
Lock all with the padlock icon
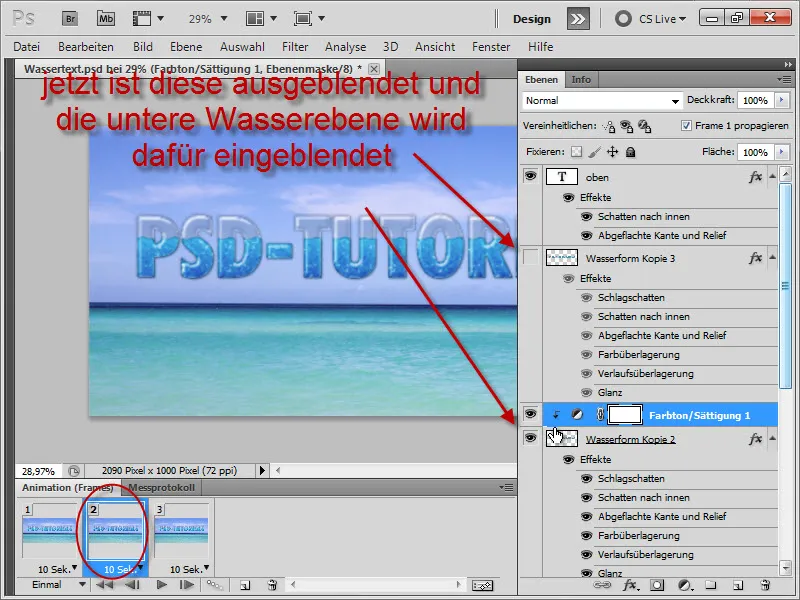point(631,152)
